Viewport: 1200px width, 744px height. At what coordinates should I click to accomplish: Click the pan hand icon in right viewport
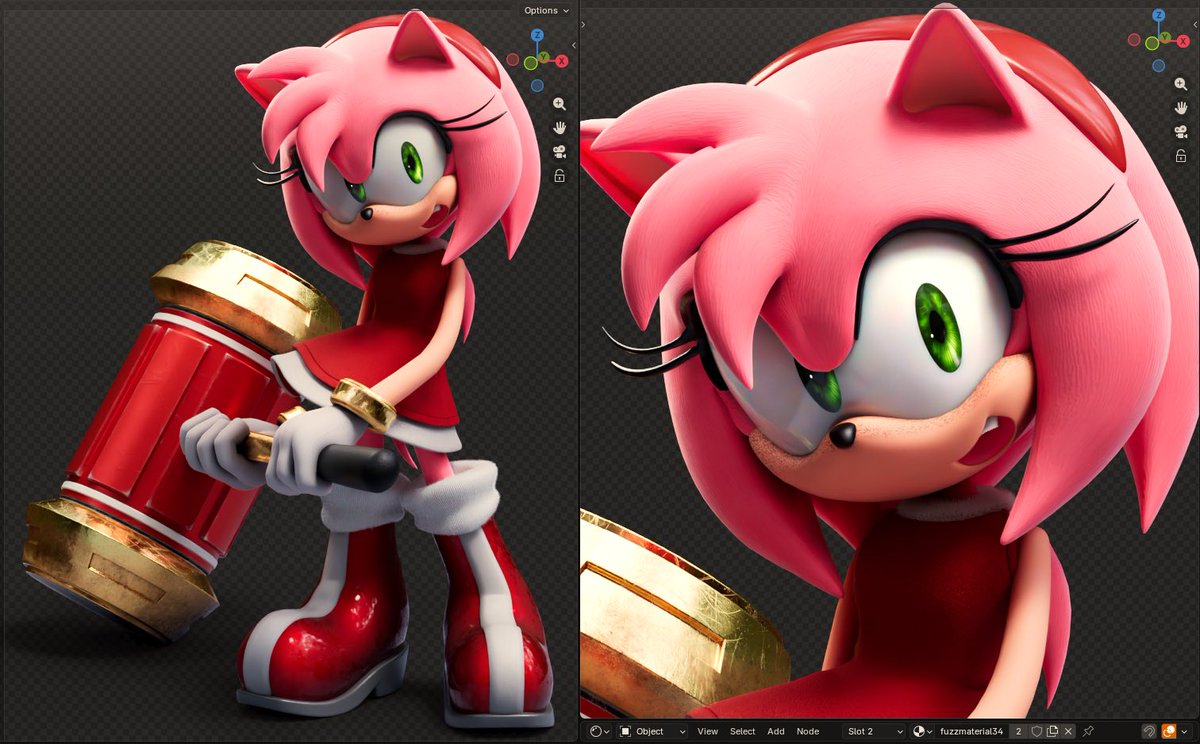1181,107
